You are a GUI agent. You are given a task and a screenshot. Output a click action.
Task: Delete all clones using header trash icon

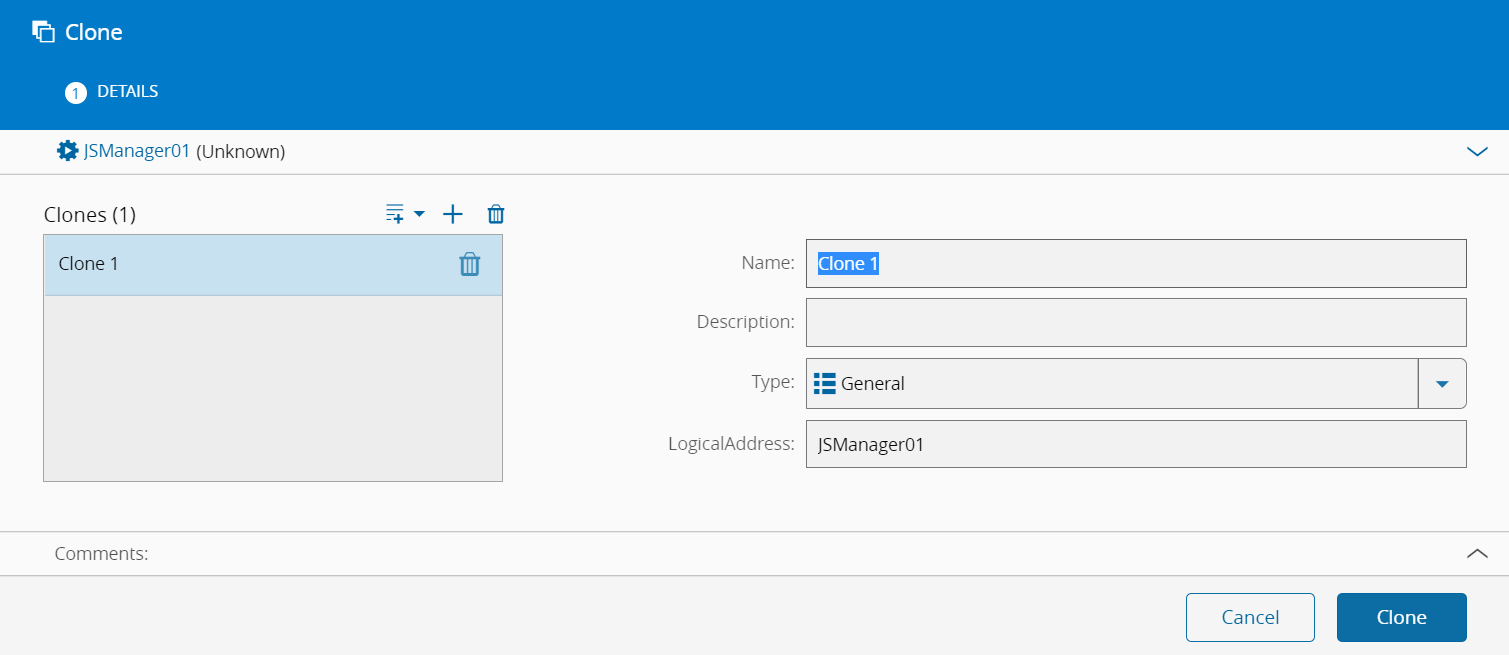tap(496, 214)
